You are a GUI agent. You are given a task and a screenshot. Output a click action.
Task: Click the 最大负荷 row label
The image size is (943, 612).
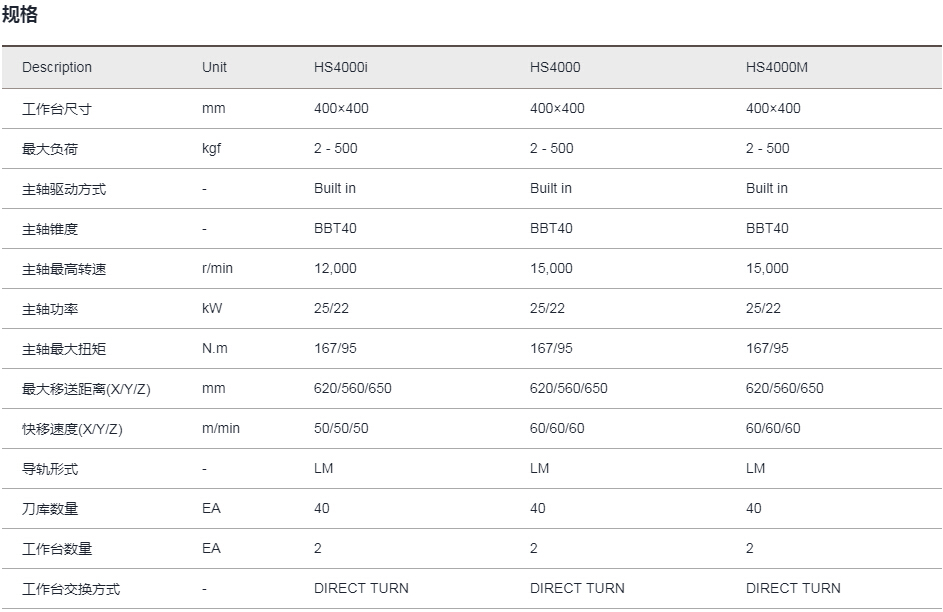point(50,149)
